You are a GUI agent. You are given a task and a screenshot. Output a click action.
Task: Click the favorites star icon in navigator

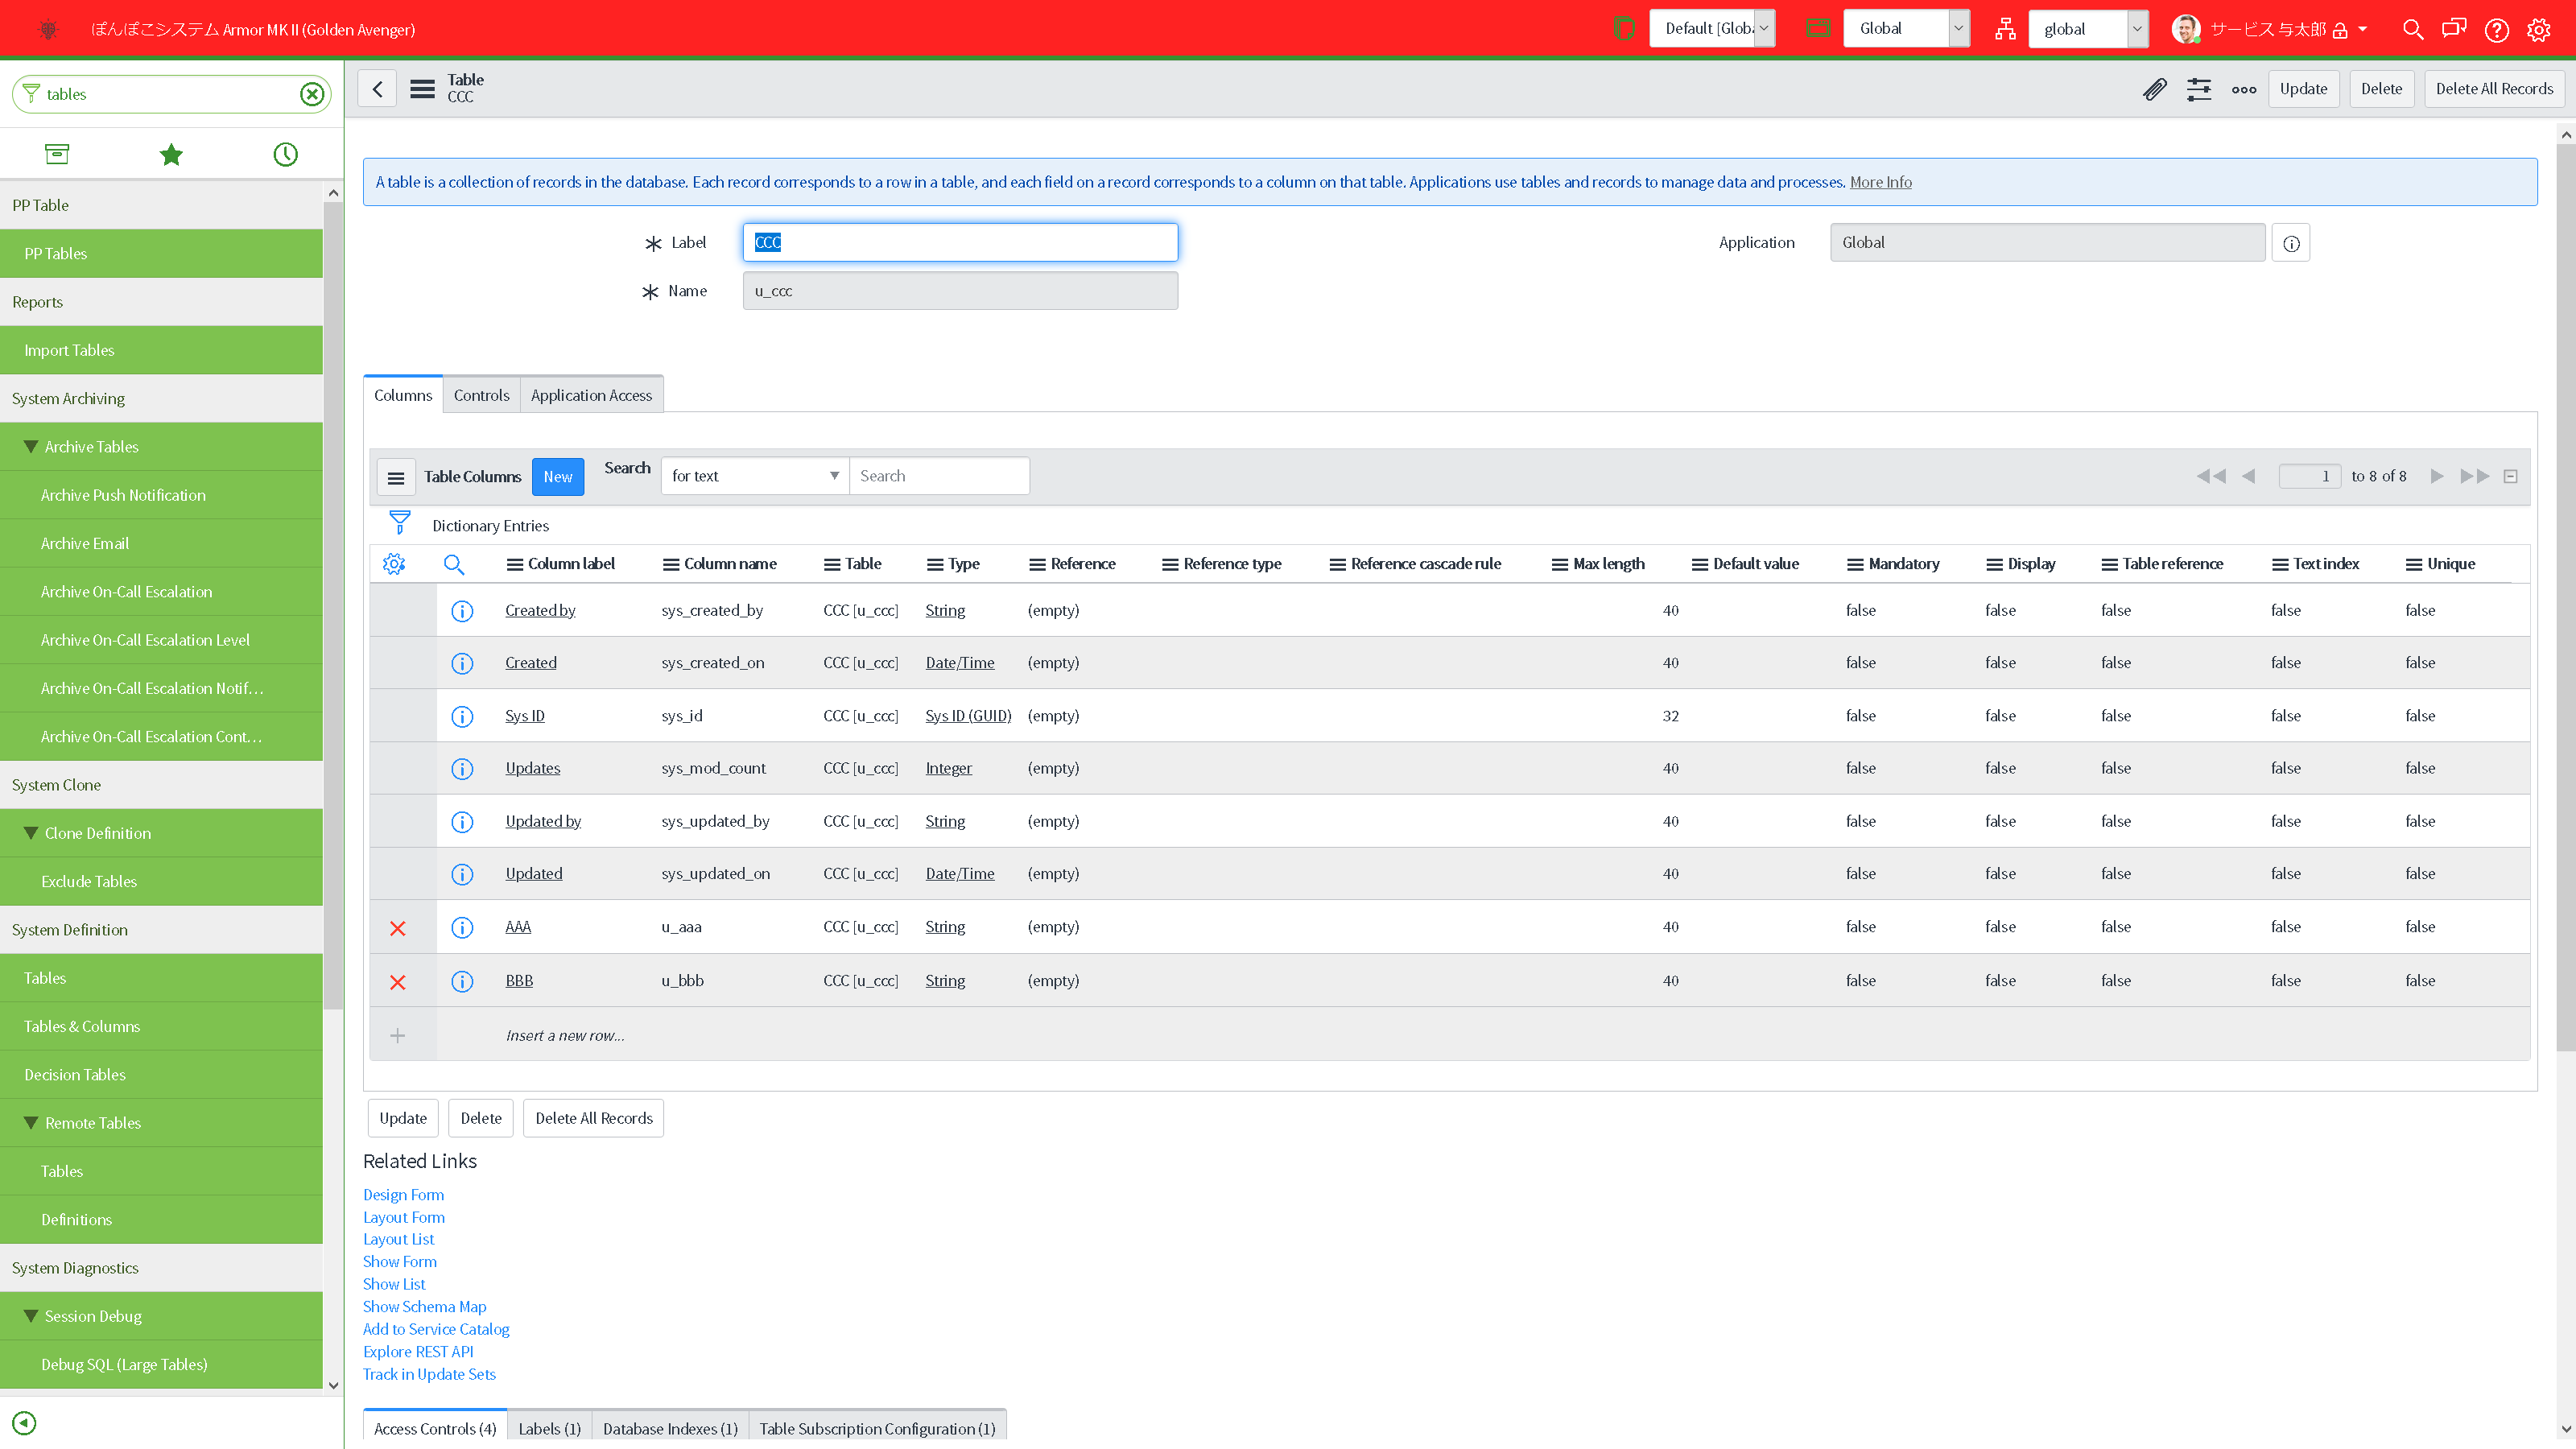point(171,154)
